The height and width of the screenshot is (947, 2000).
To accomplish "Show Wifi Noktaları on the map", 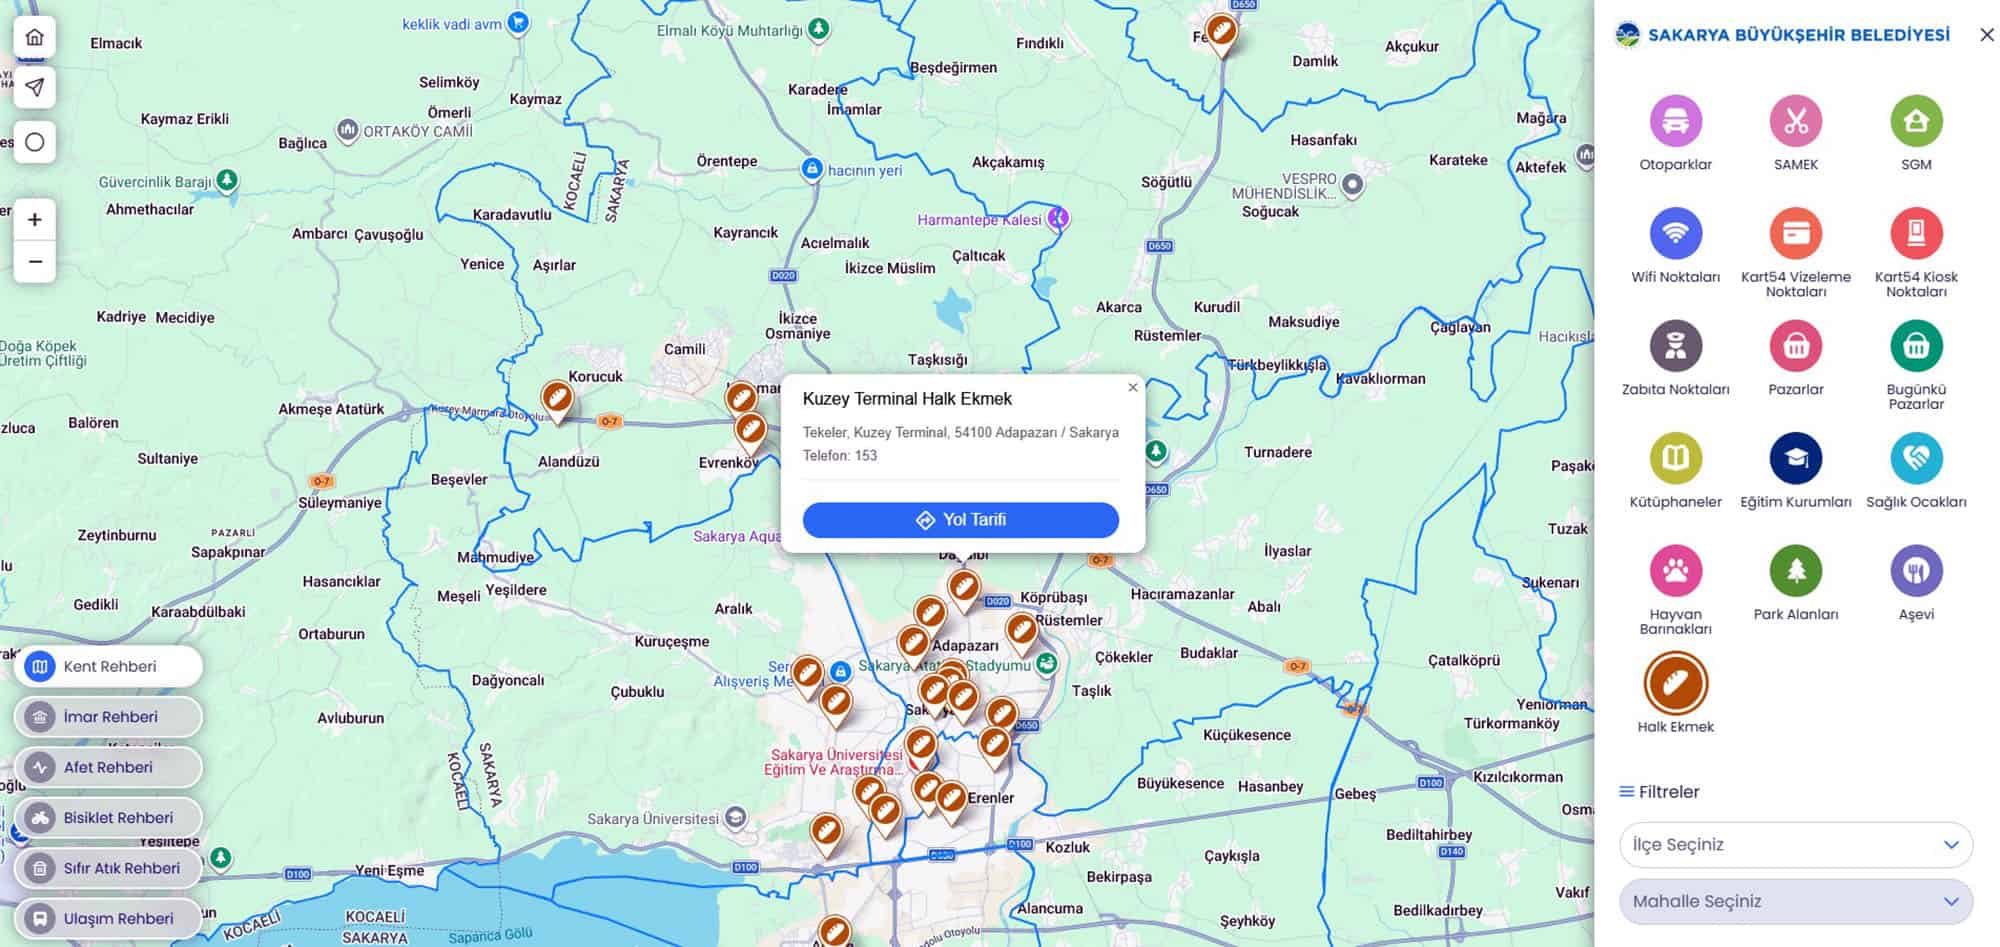I will [1675, 234].
